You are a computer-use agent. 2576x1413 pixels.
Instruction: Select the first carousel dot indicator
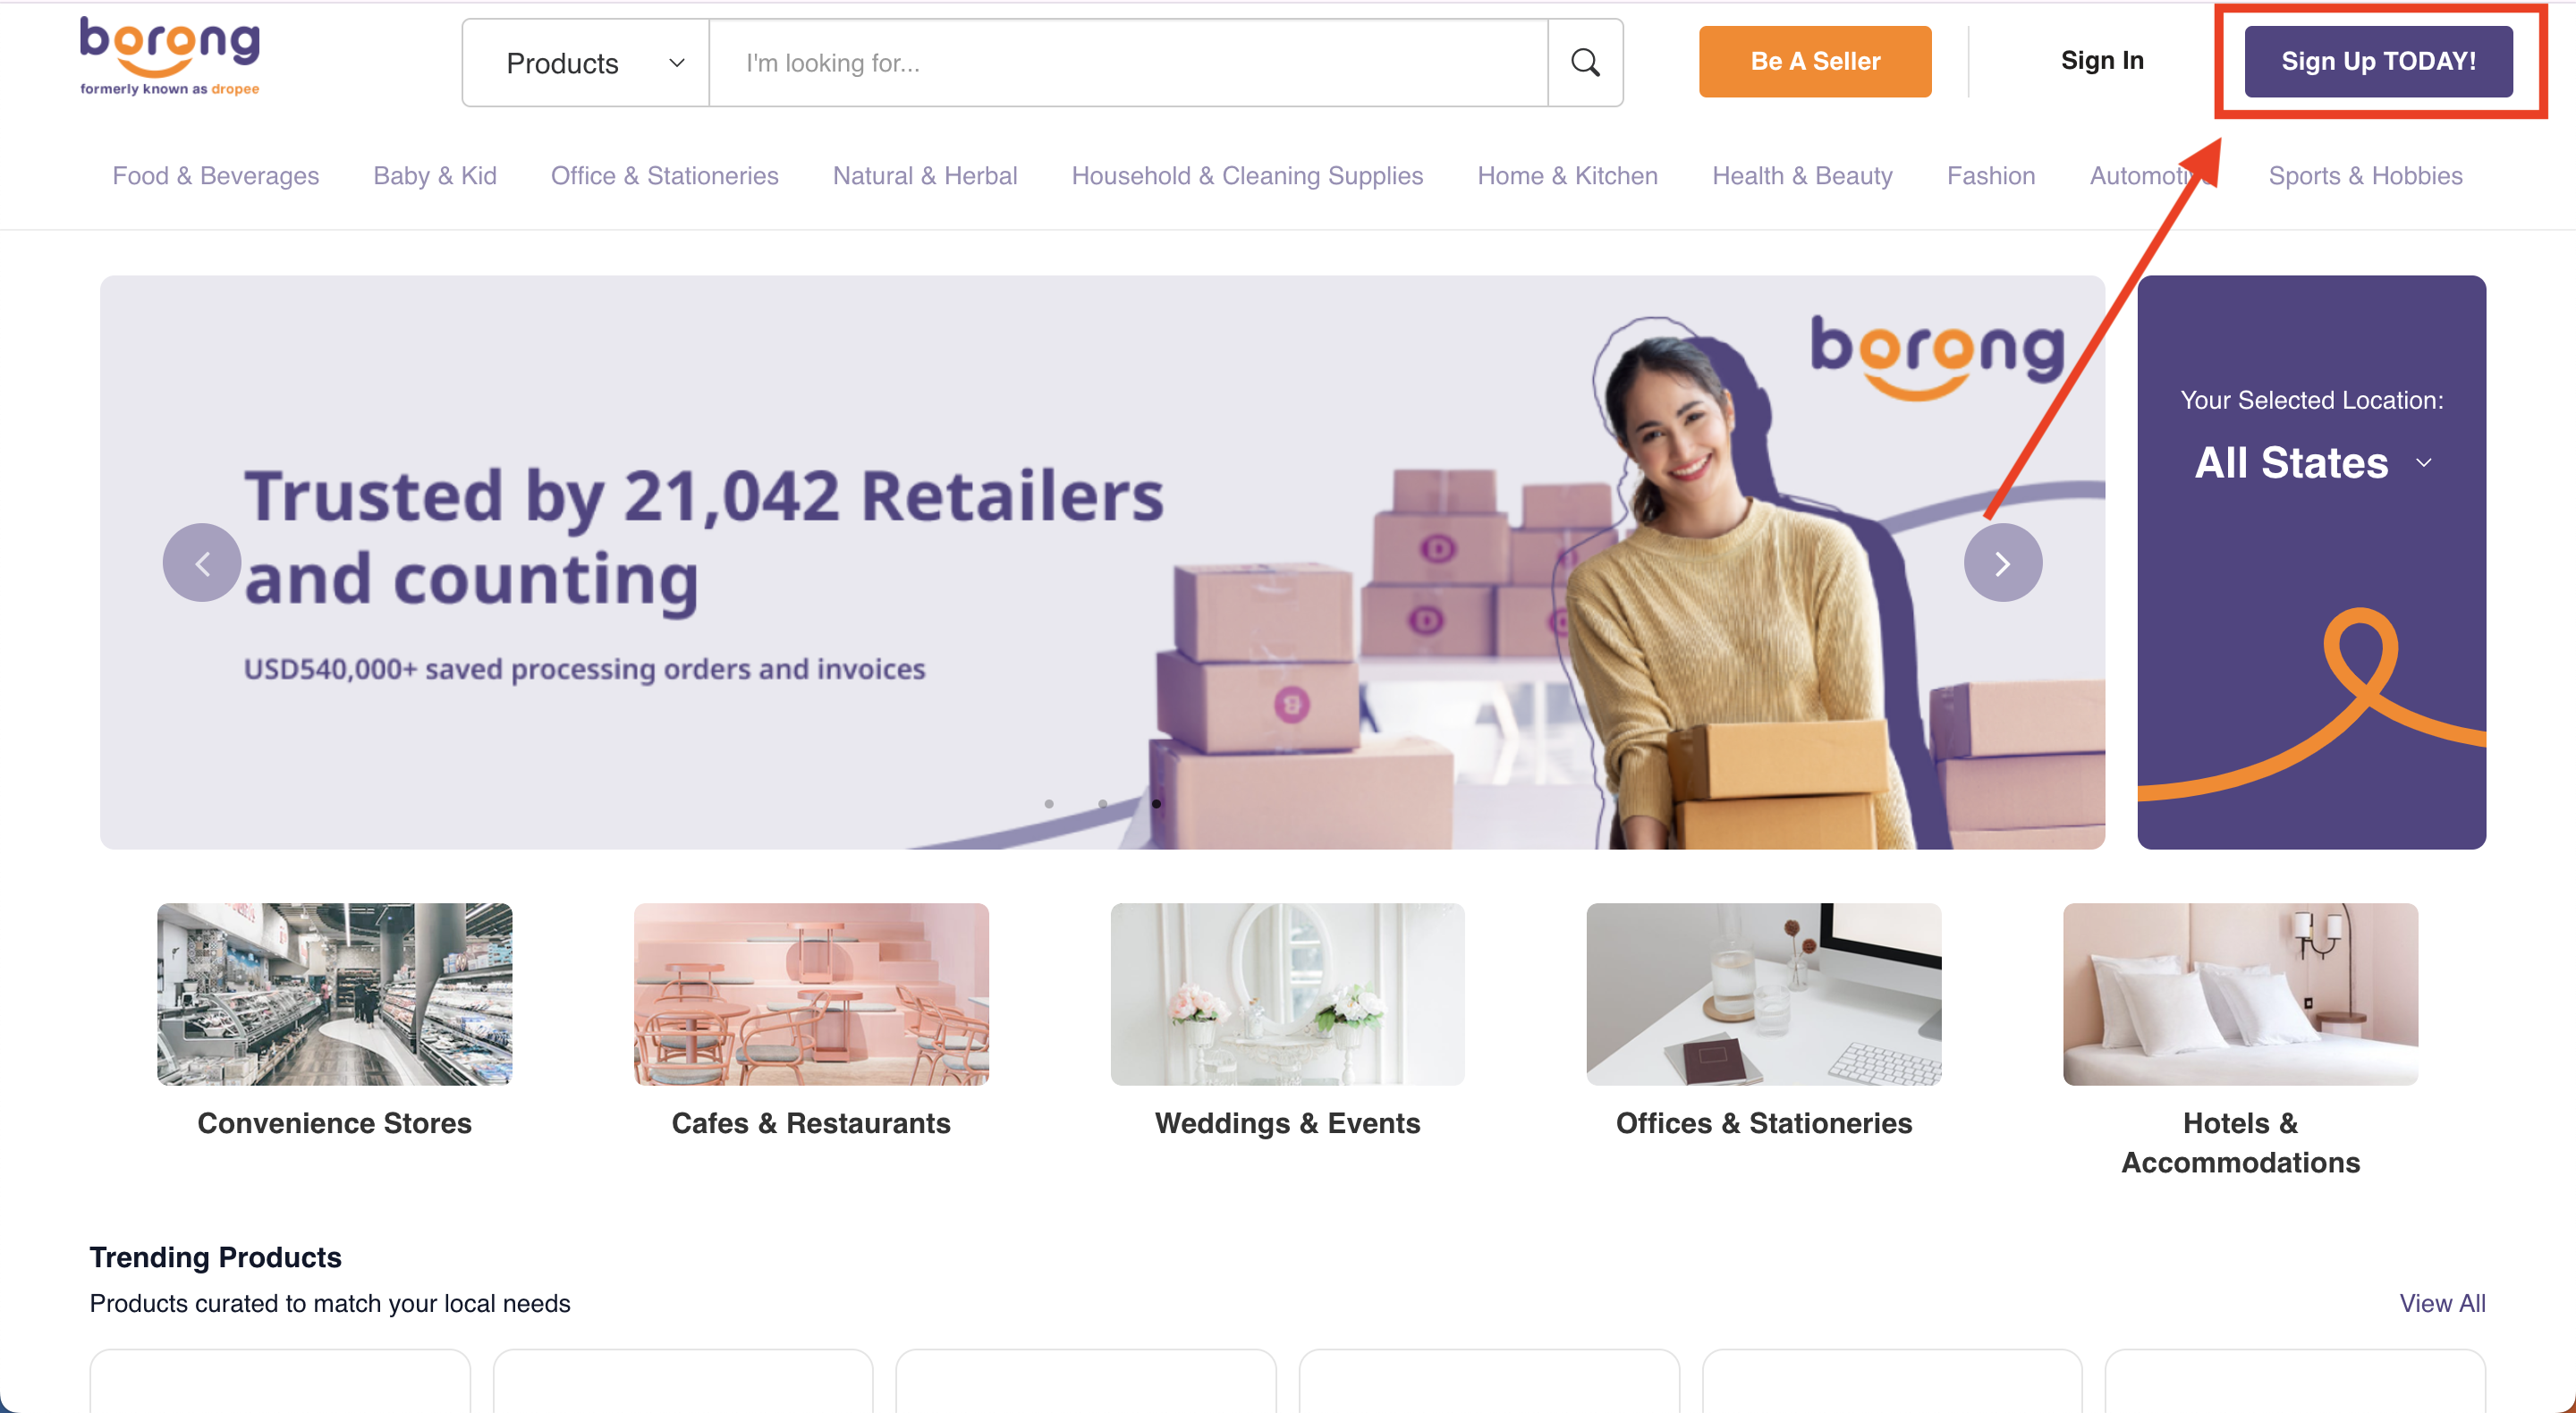pos(1049,804)
